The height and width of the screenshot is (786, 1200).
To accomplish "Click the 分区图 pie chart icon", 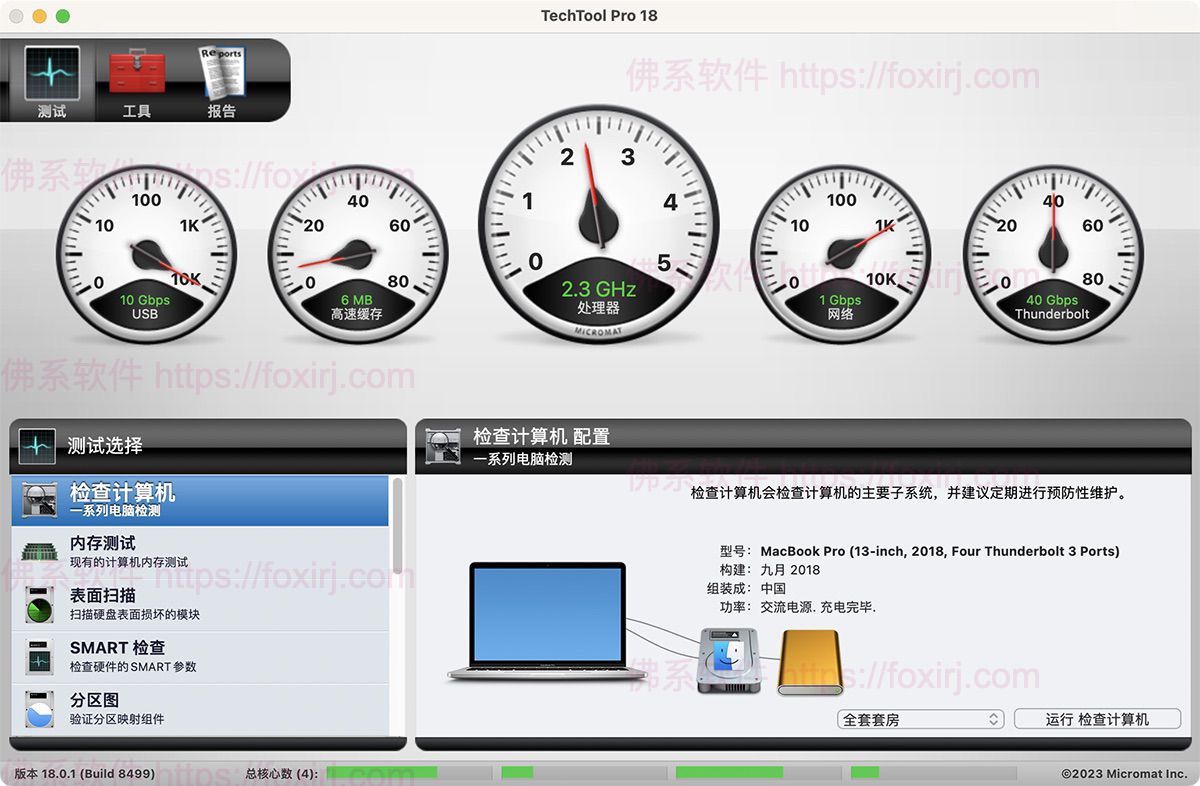I will [x=40, y=708].
